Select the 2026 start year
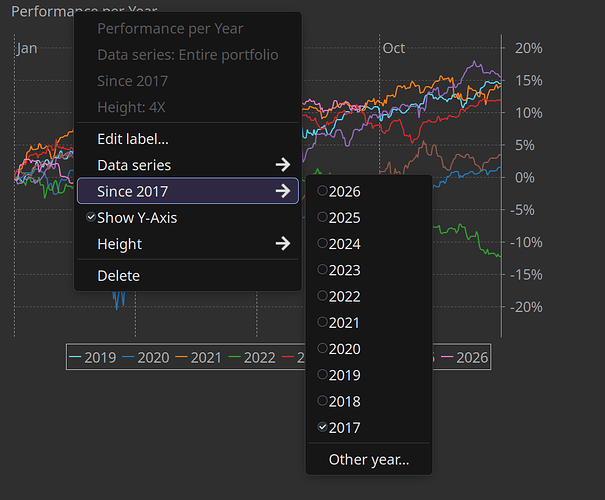Image resolution: width=605 pixels, height=500 pixels. click(x=368, y=191)
